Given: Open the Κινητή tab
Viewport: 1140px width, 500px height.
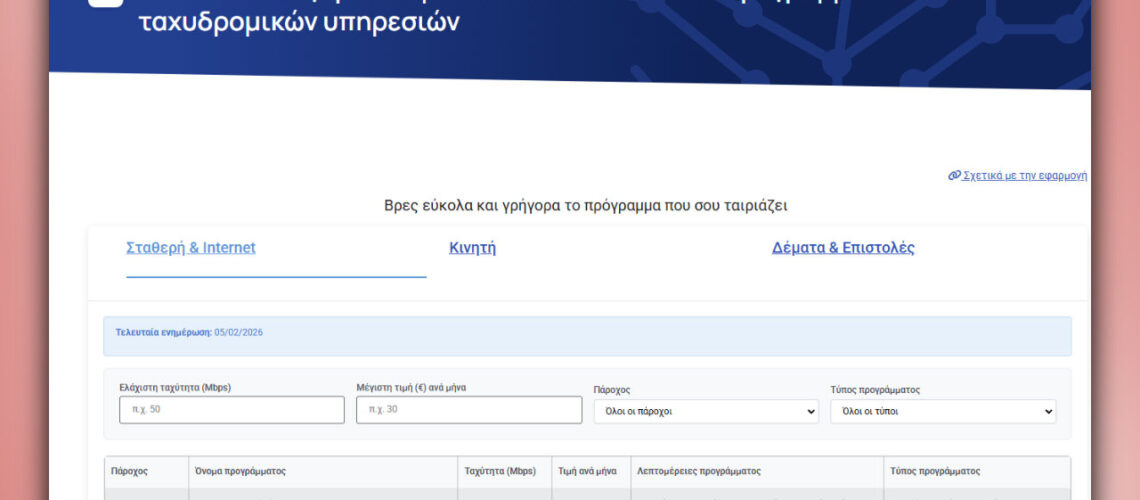Looking at the screenshot, I should tap(473, 248).
